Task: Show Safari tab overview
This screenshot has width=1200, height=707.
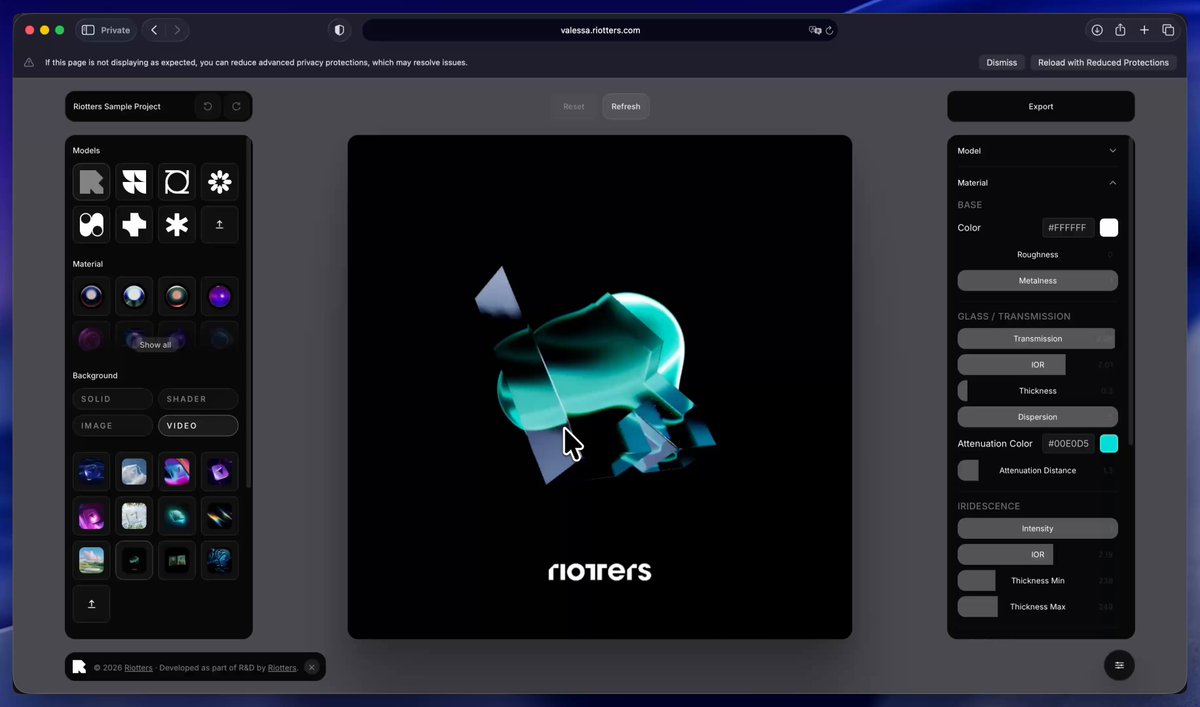Action: coord(1168,30)
